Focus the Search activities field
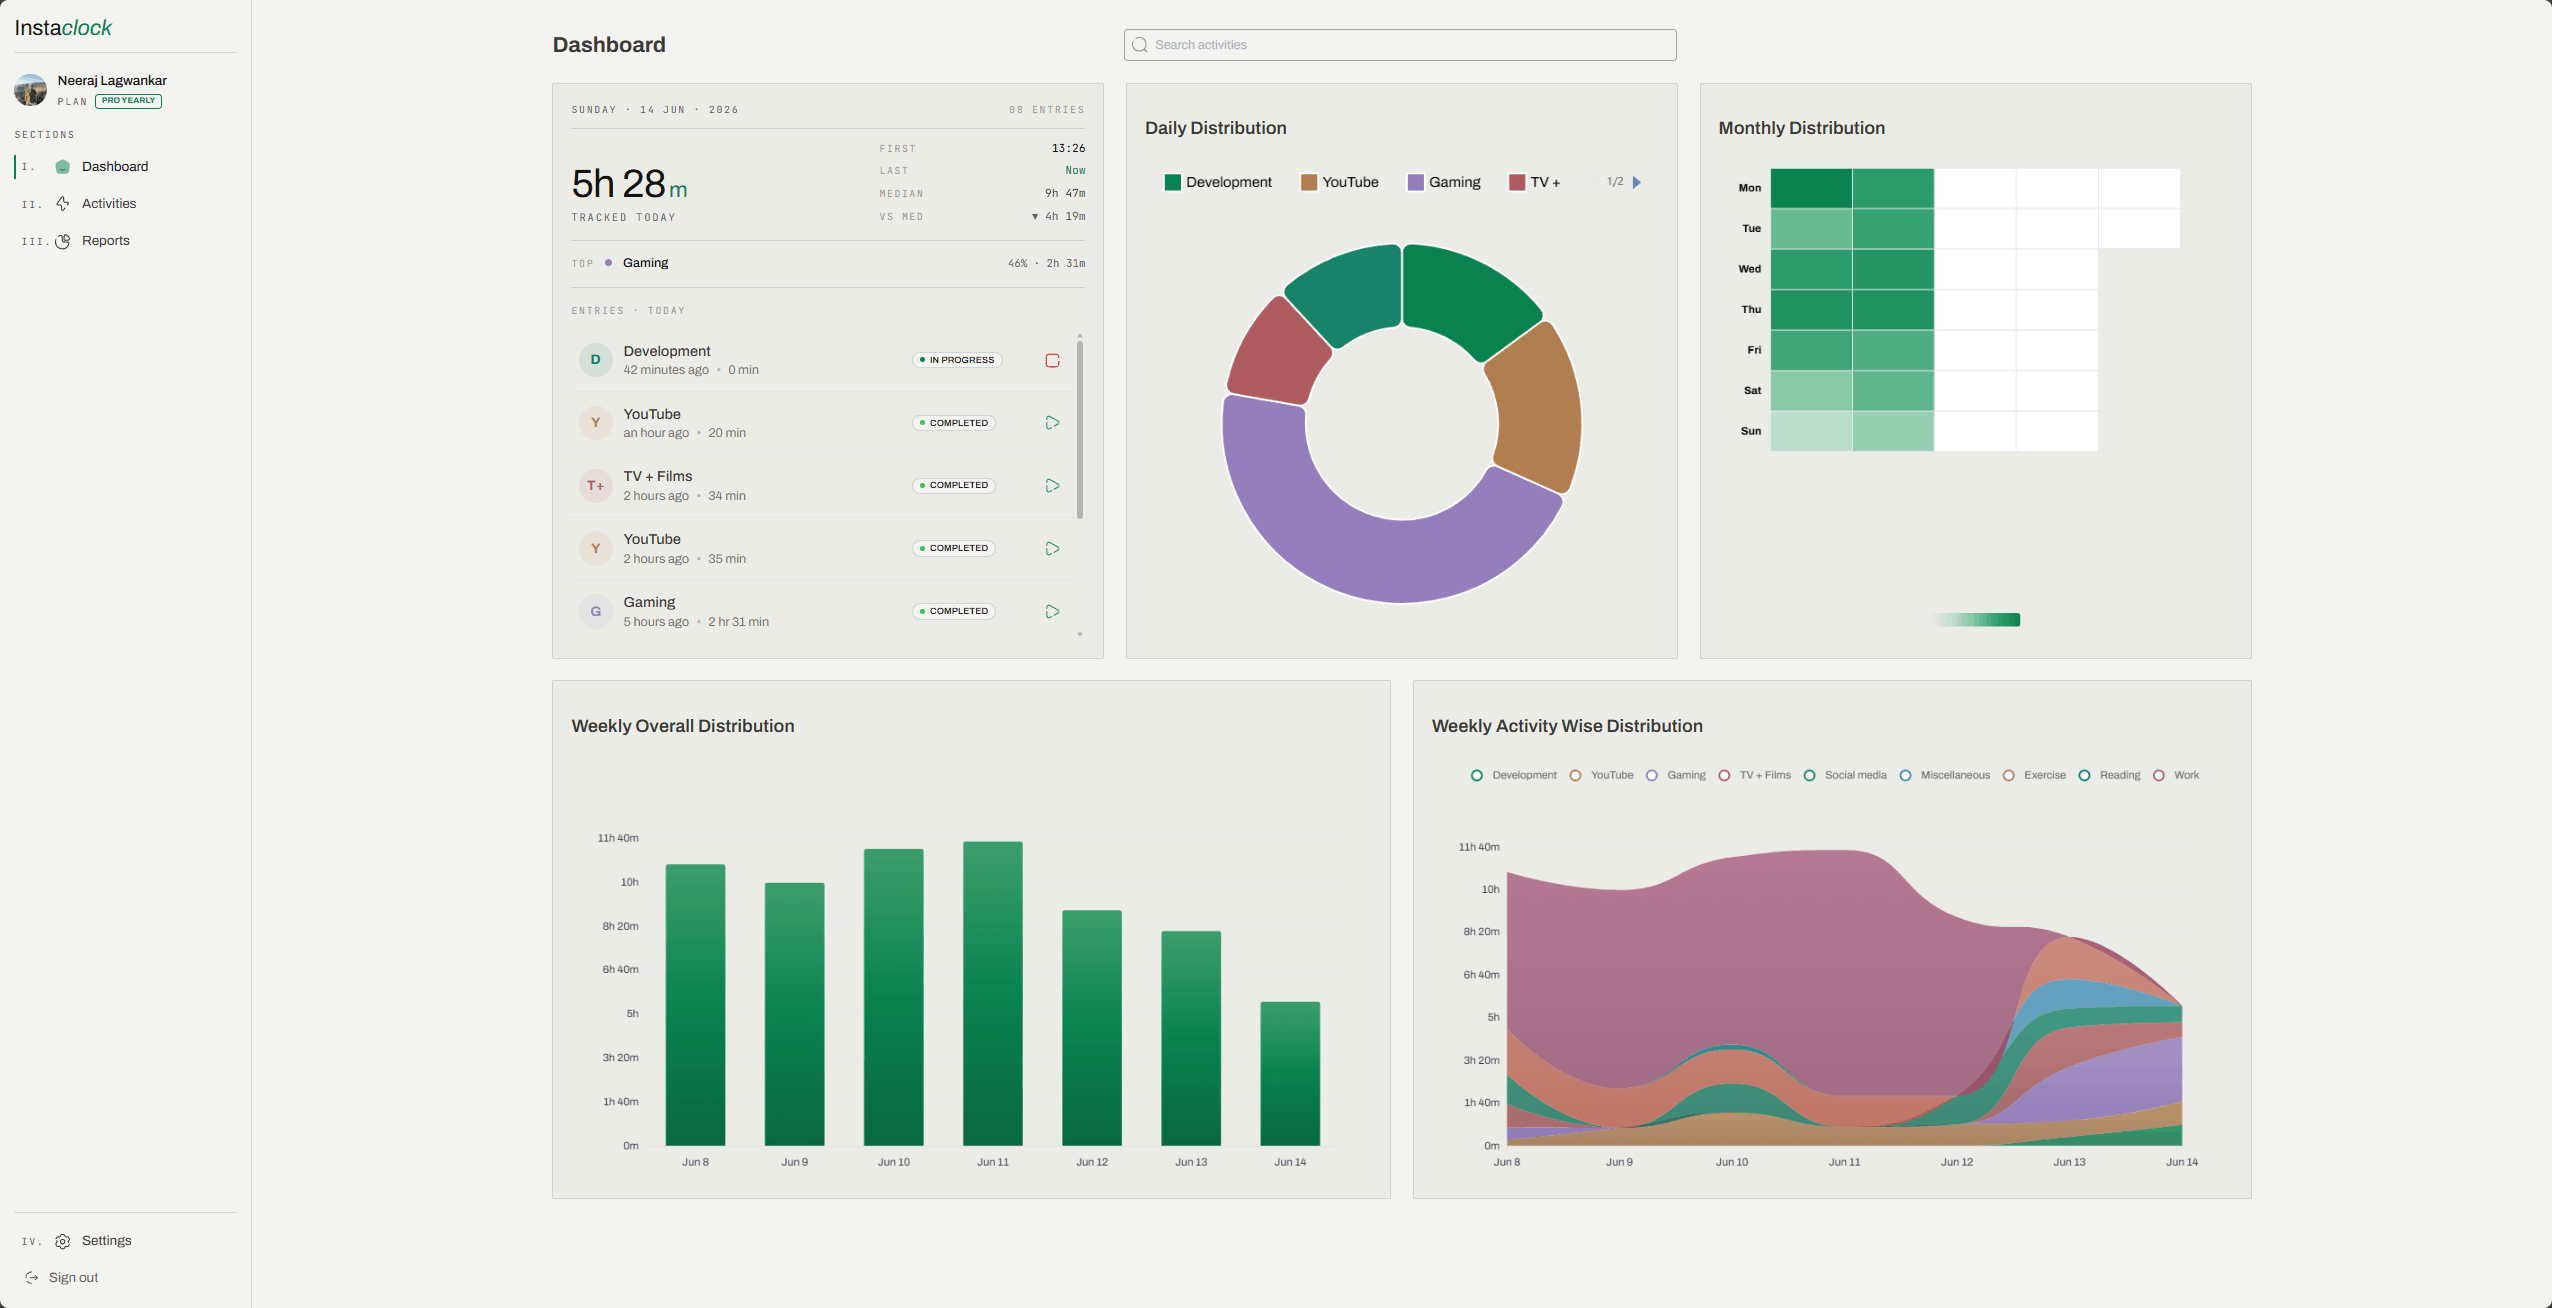The width and height of the screenshot is (2552, 1308). tap(1400, 45)
